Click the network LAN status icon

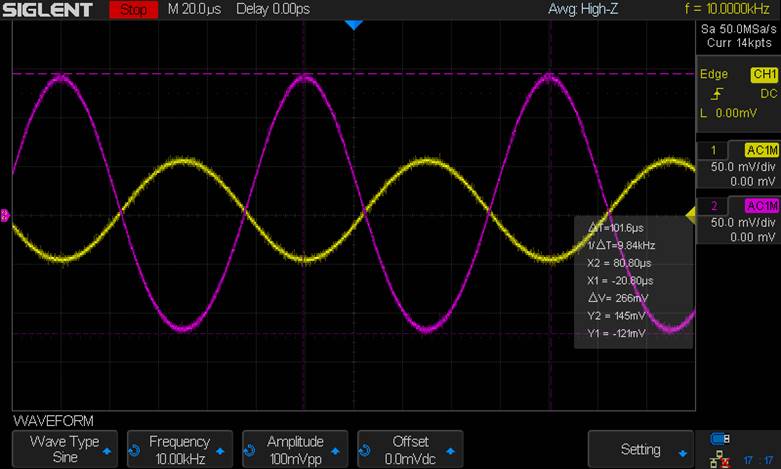[x=720, y=459]
